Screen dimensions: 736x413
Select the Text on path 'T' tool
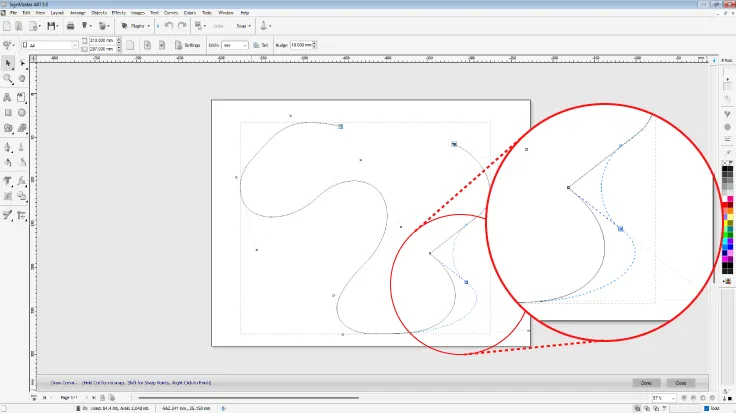7,181
